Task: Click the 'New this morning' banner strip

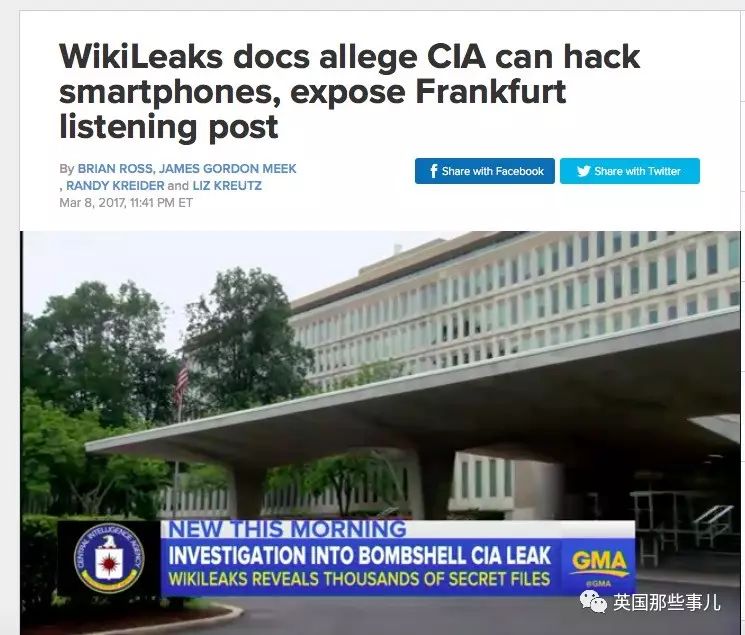Action: tap(287, 529)
